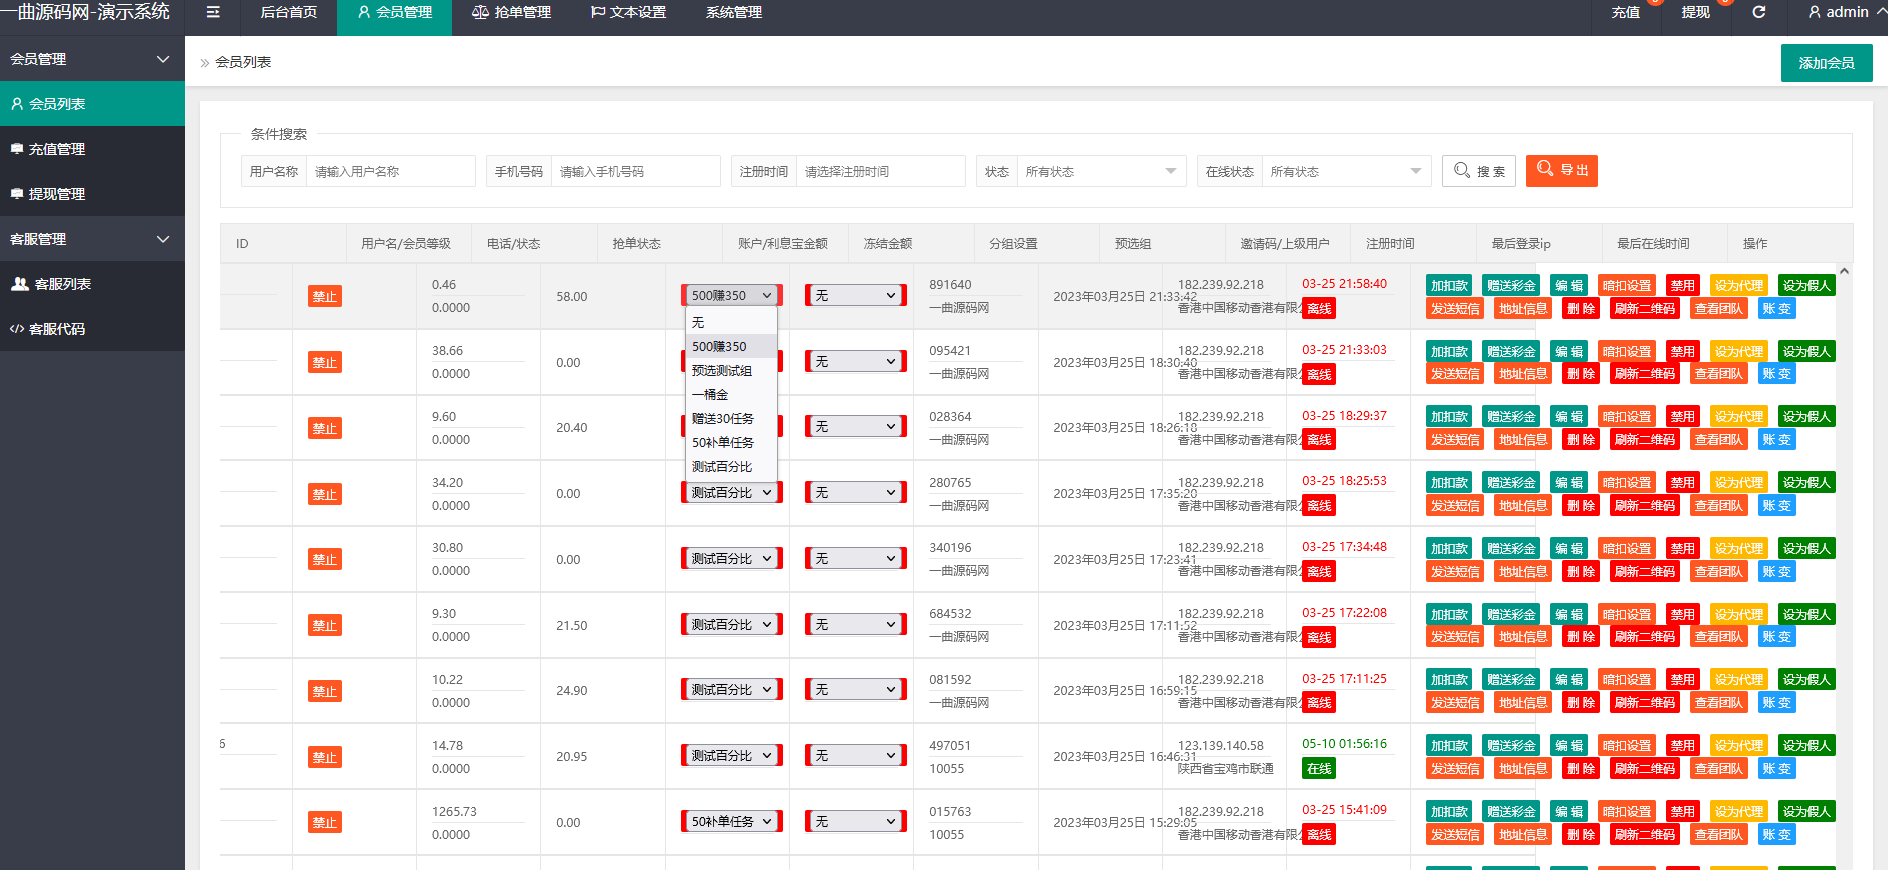Toggle the first row 禁止 status tag
Image resolution: width=1888 pixels, height=870 pixels.
[x=325, y=296]
